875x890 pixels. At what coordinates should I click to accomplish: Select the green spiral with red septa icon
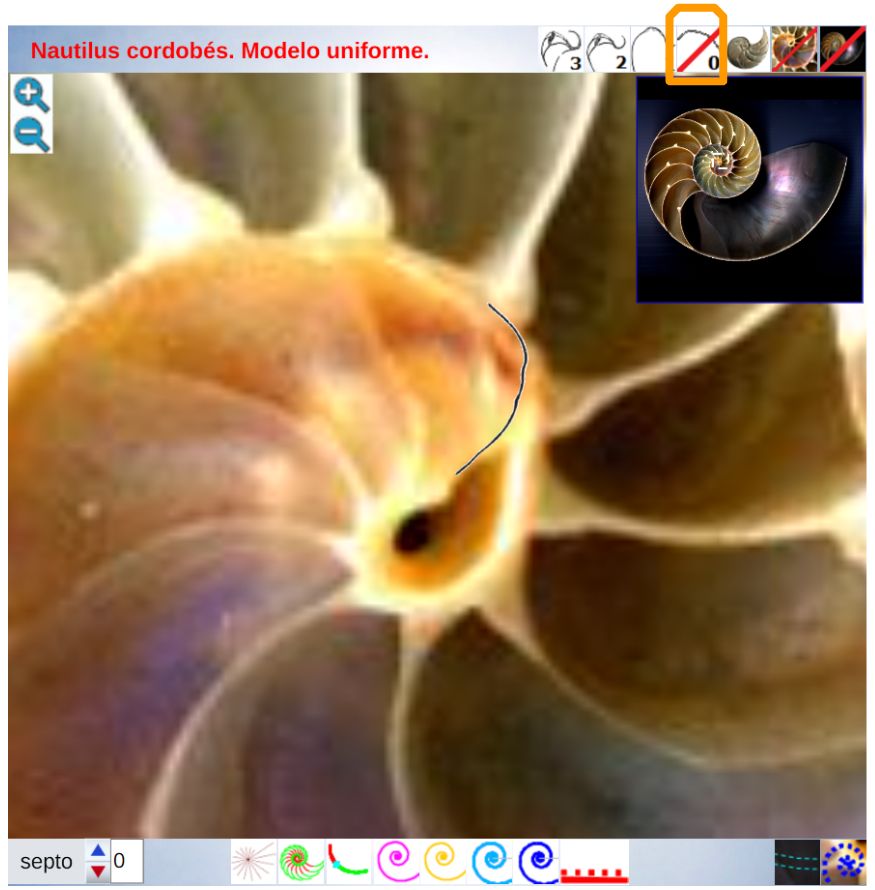[x=301, y=861]
